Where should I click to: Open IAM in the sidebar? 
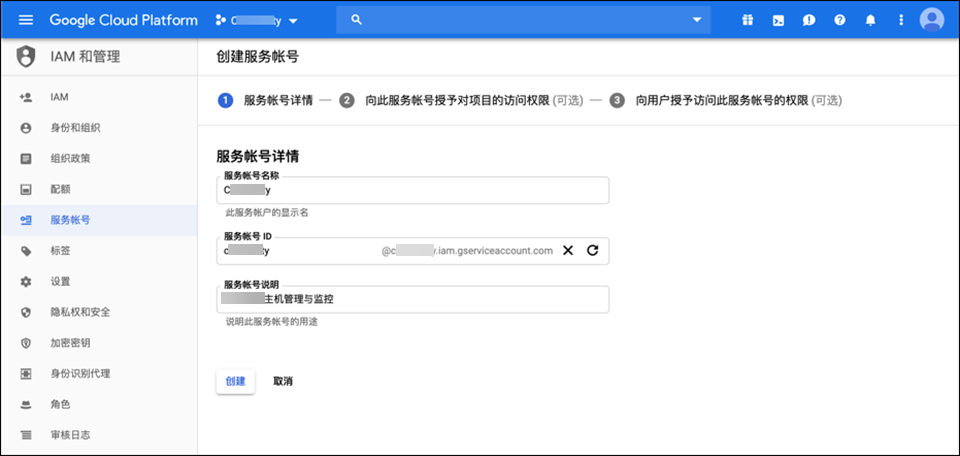[59, 97]
